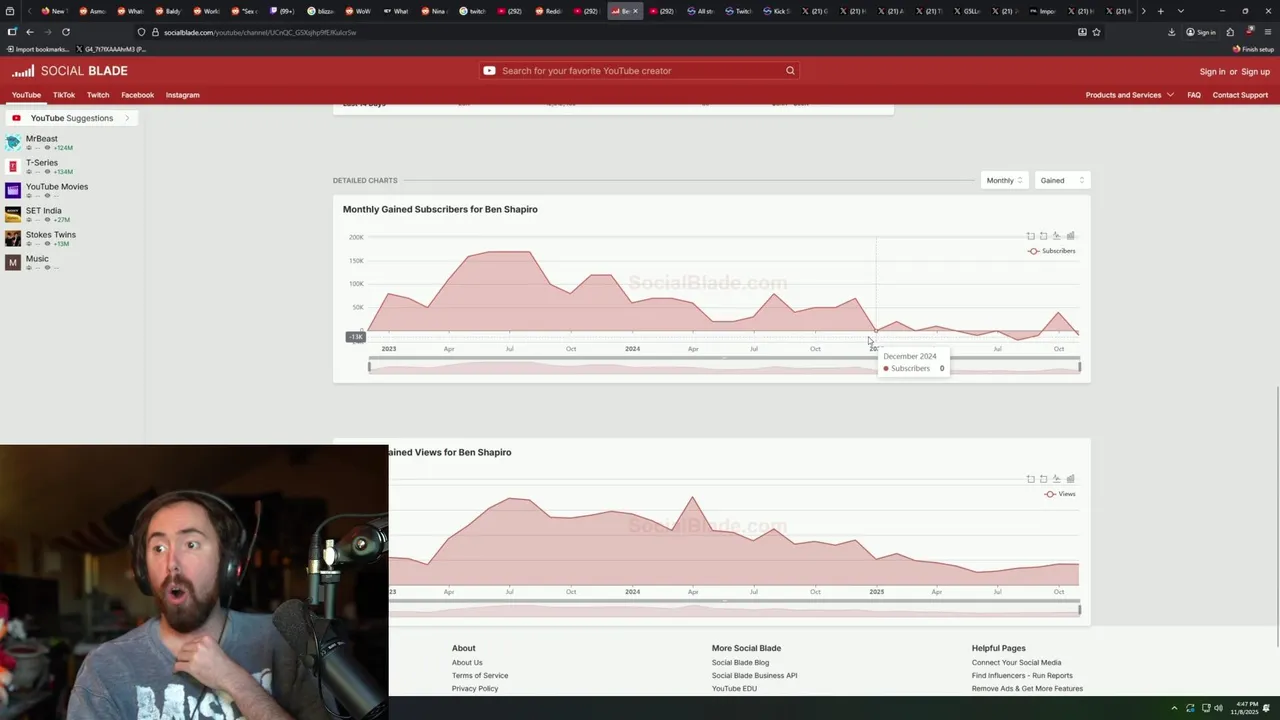Image resolution: width=1280 pixels, height=720 pixels.
Task: Open the browser extensions icon
Action: click(1230, 32)
